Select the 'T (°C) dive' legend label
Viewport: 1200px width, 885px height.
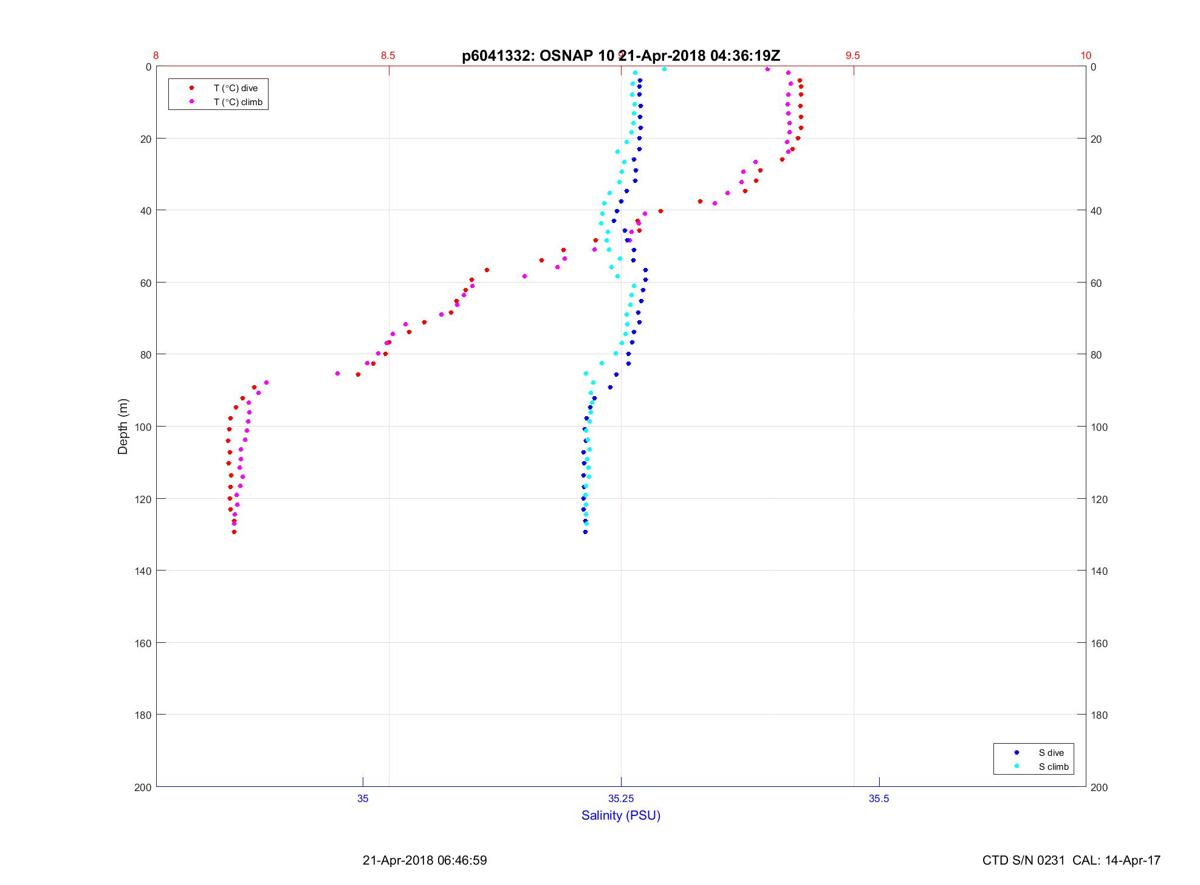[x=235, y=88]
